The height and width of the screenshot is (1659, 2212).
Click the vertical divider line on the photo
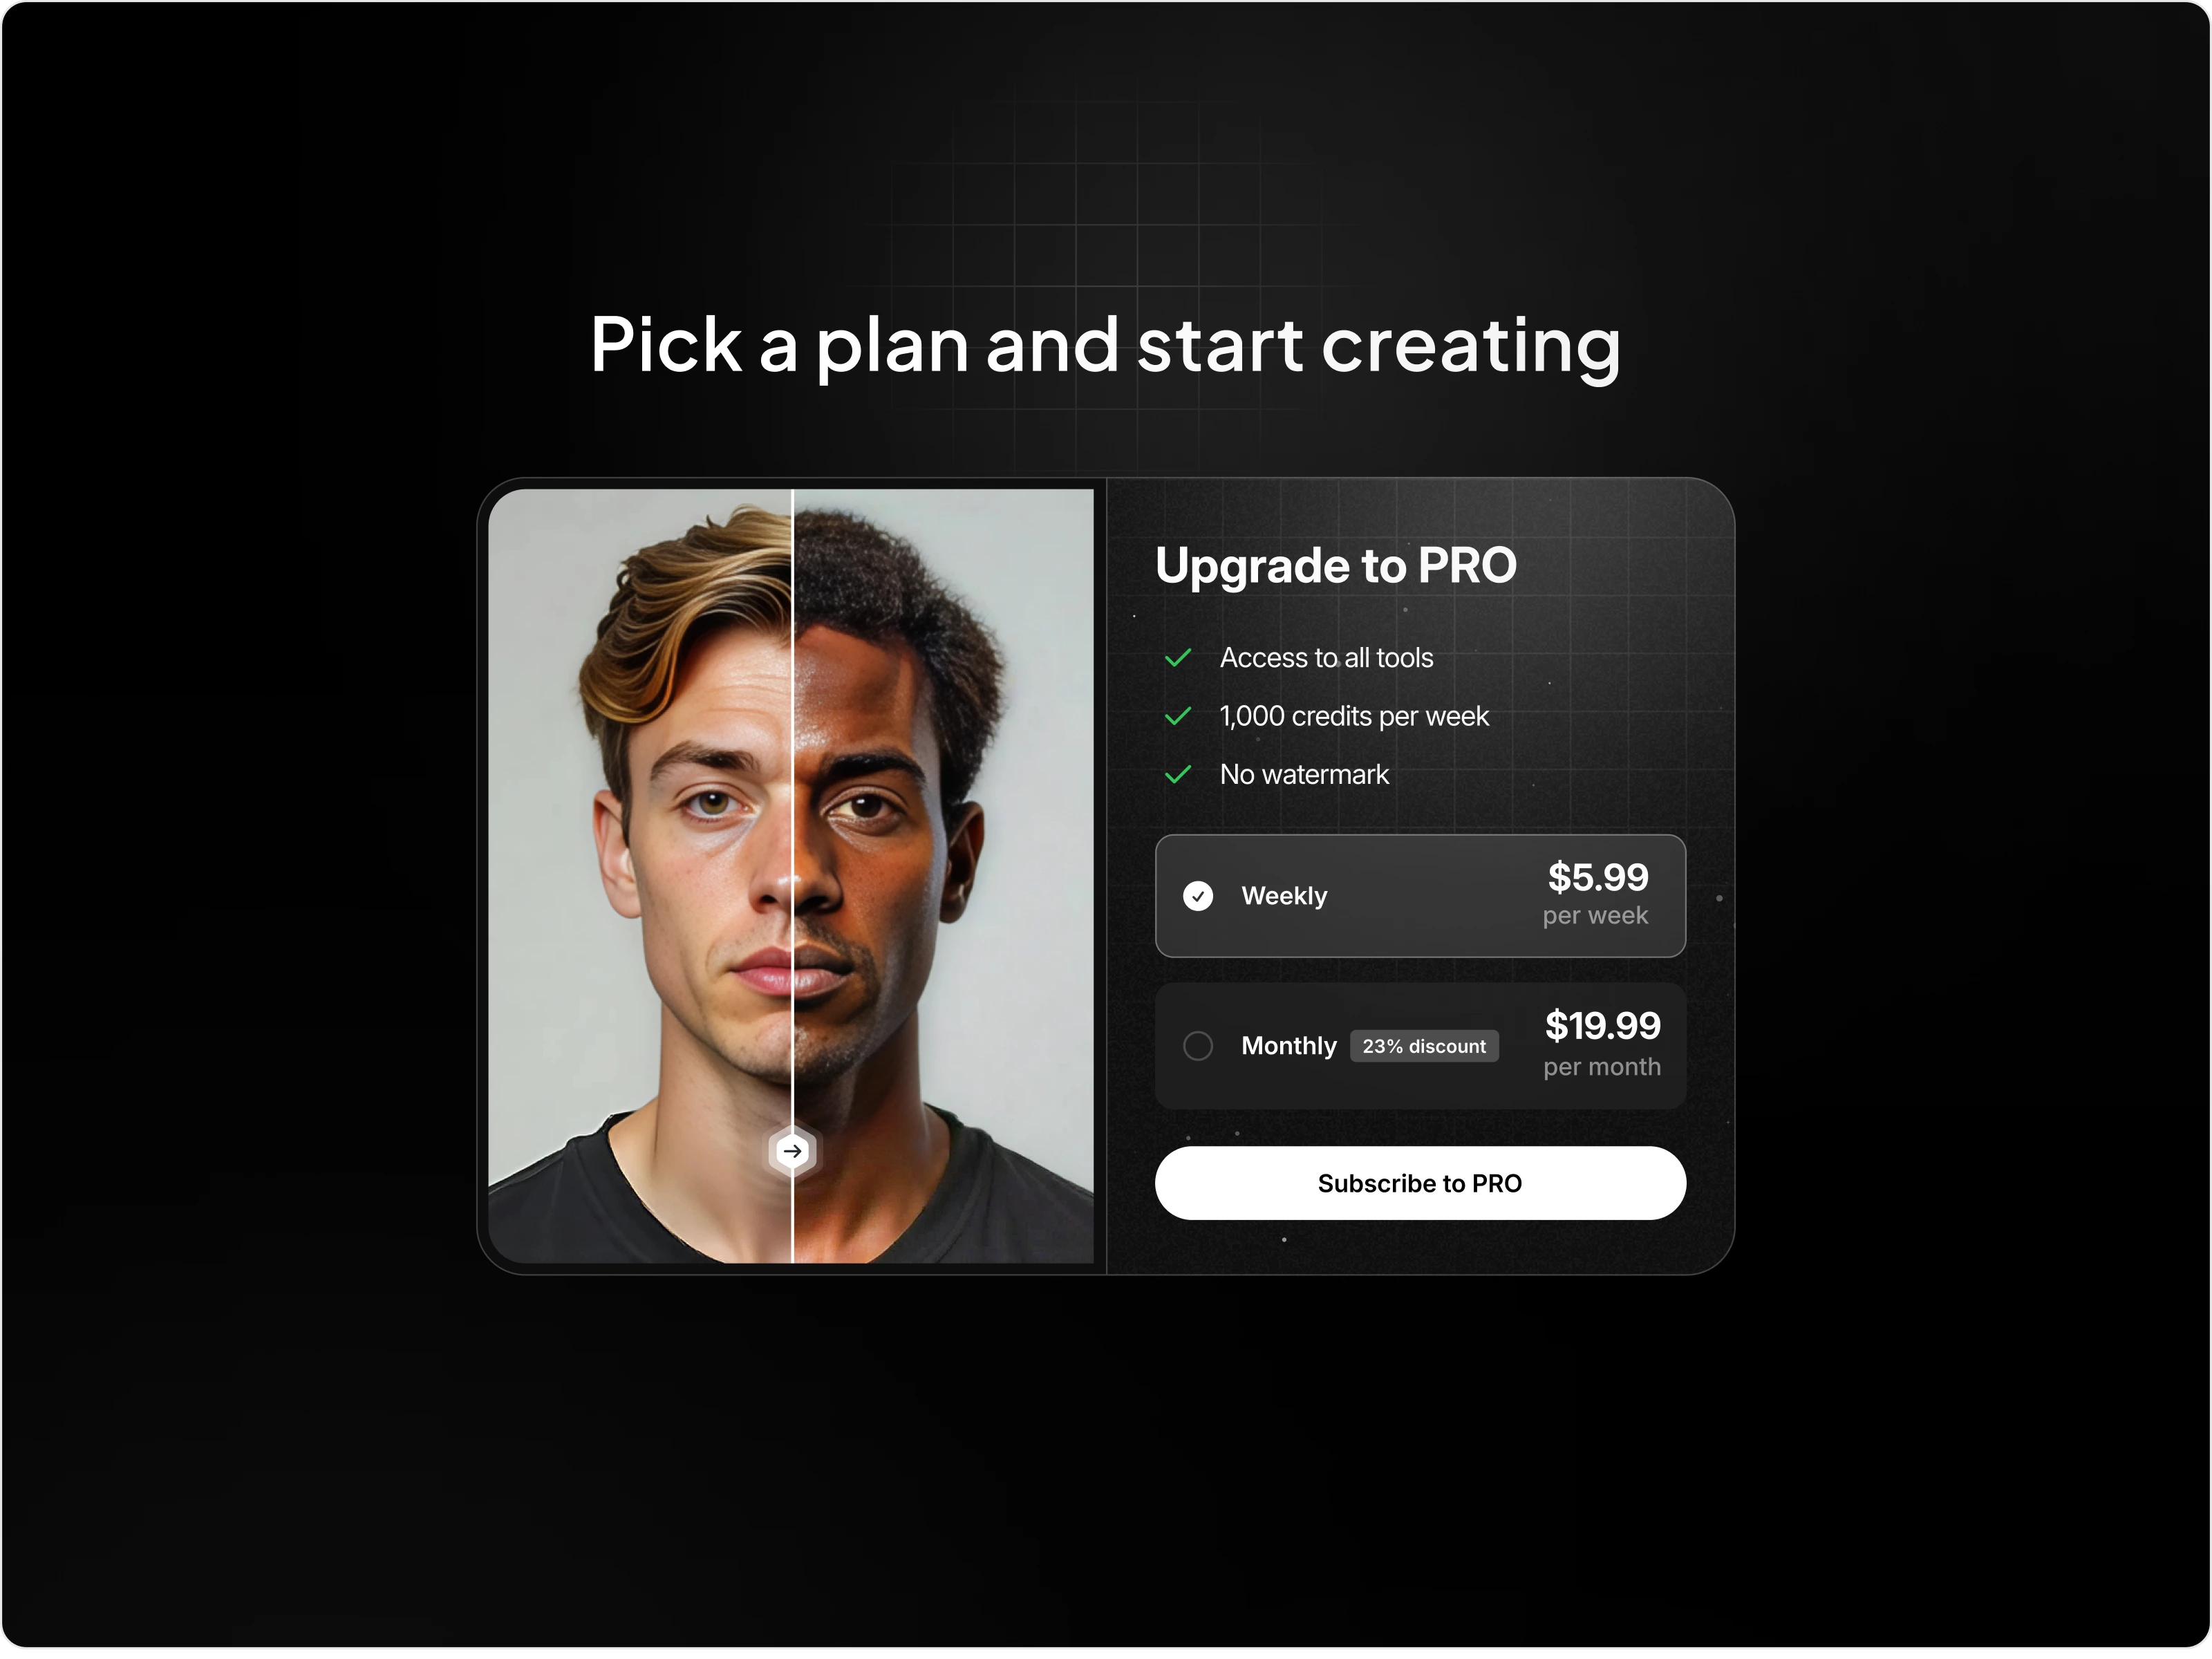[792, 800]
